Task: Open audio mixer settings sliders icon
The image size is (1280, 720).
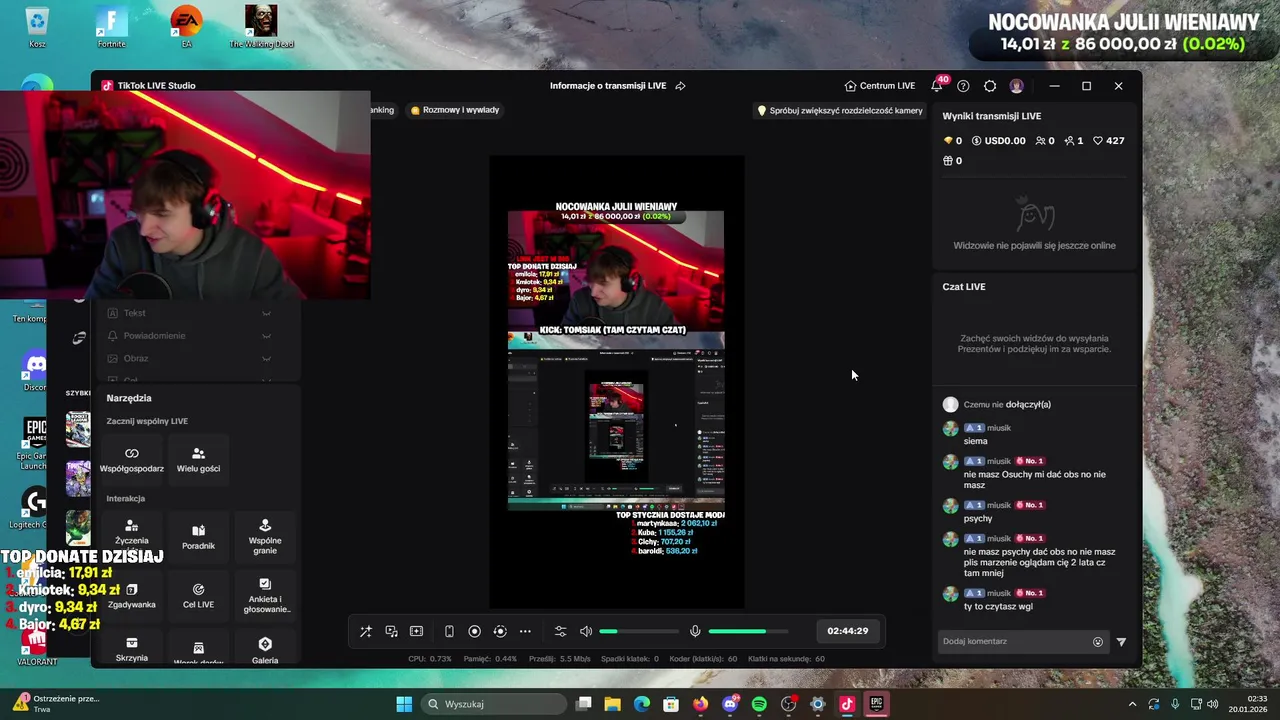Action: (x=560, y=631)
